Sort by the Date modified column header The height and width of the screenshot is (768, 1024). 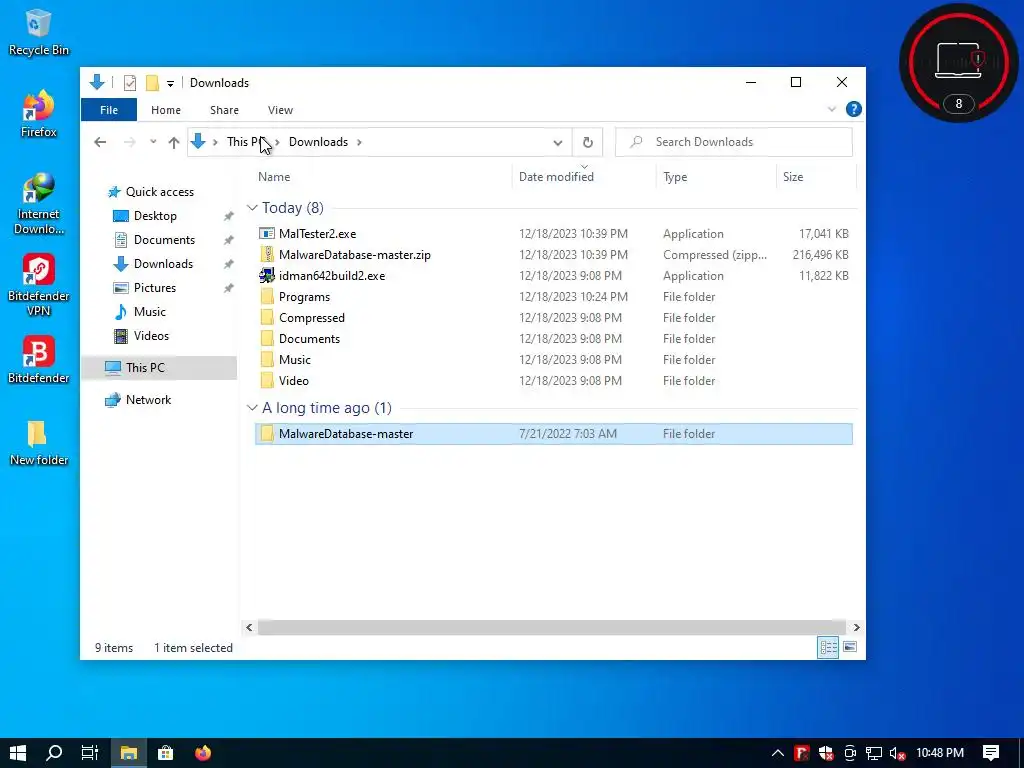pyautogui.click(x=556, y=176)
